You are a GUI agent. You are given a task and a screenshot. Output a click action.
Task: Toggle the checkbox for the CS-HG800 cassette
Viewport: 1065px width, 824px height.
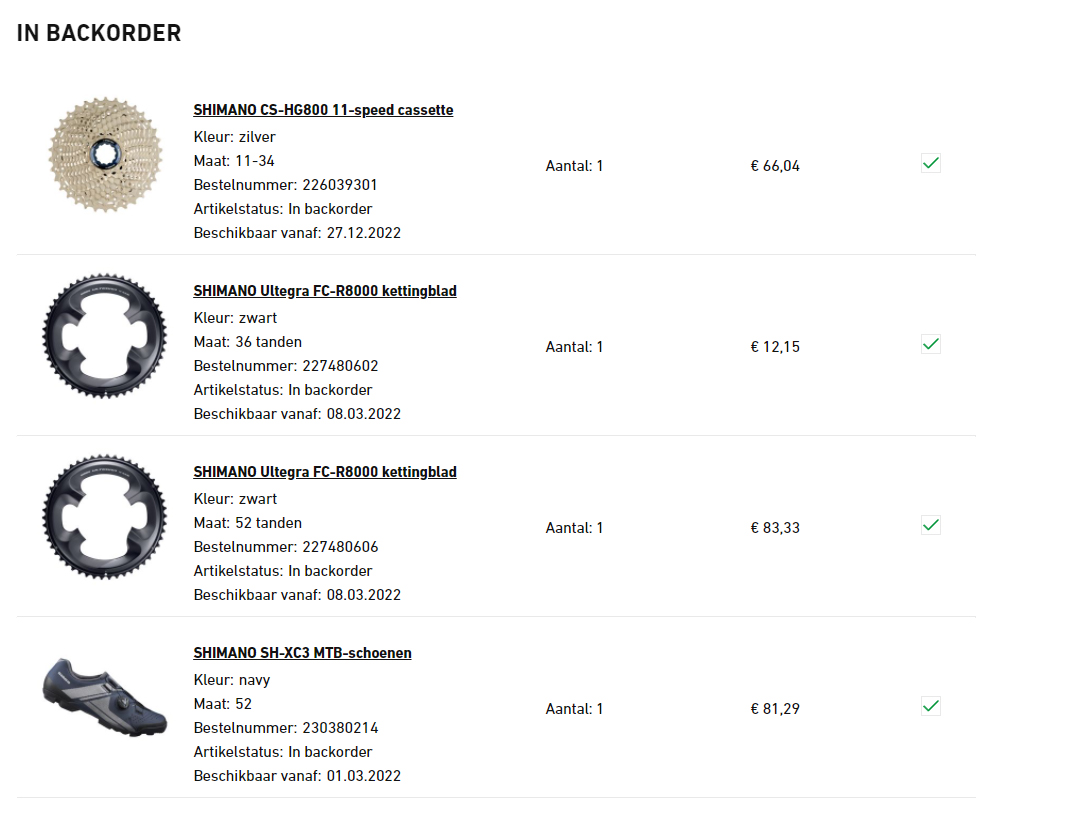[x=930, y=163]
